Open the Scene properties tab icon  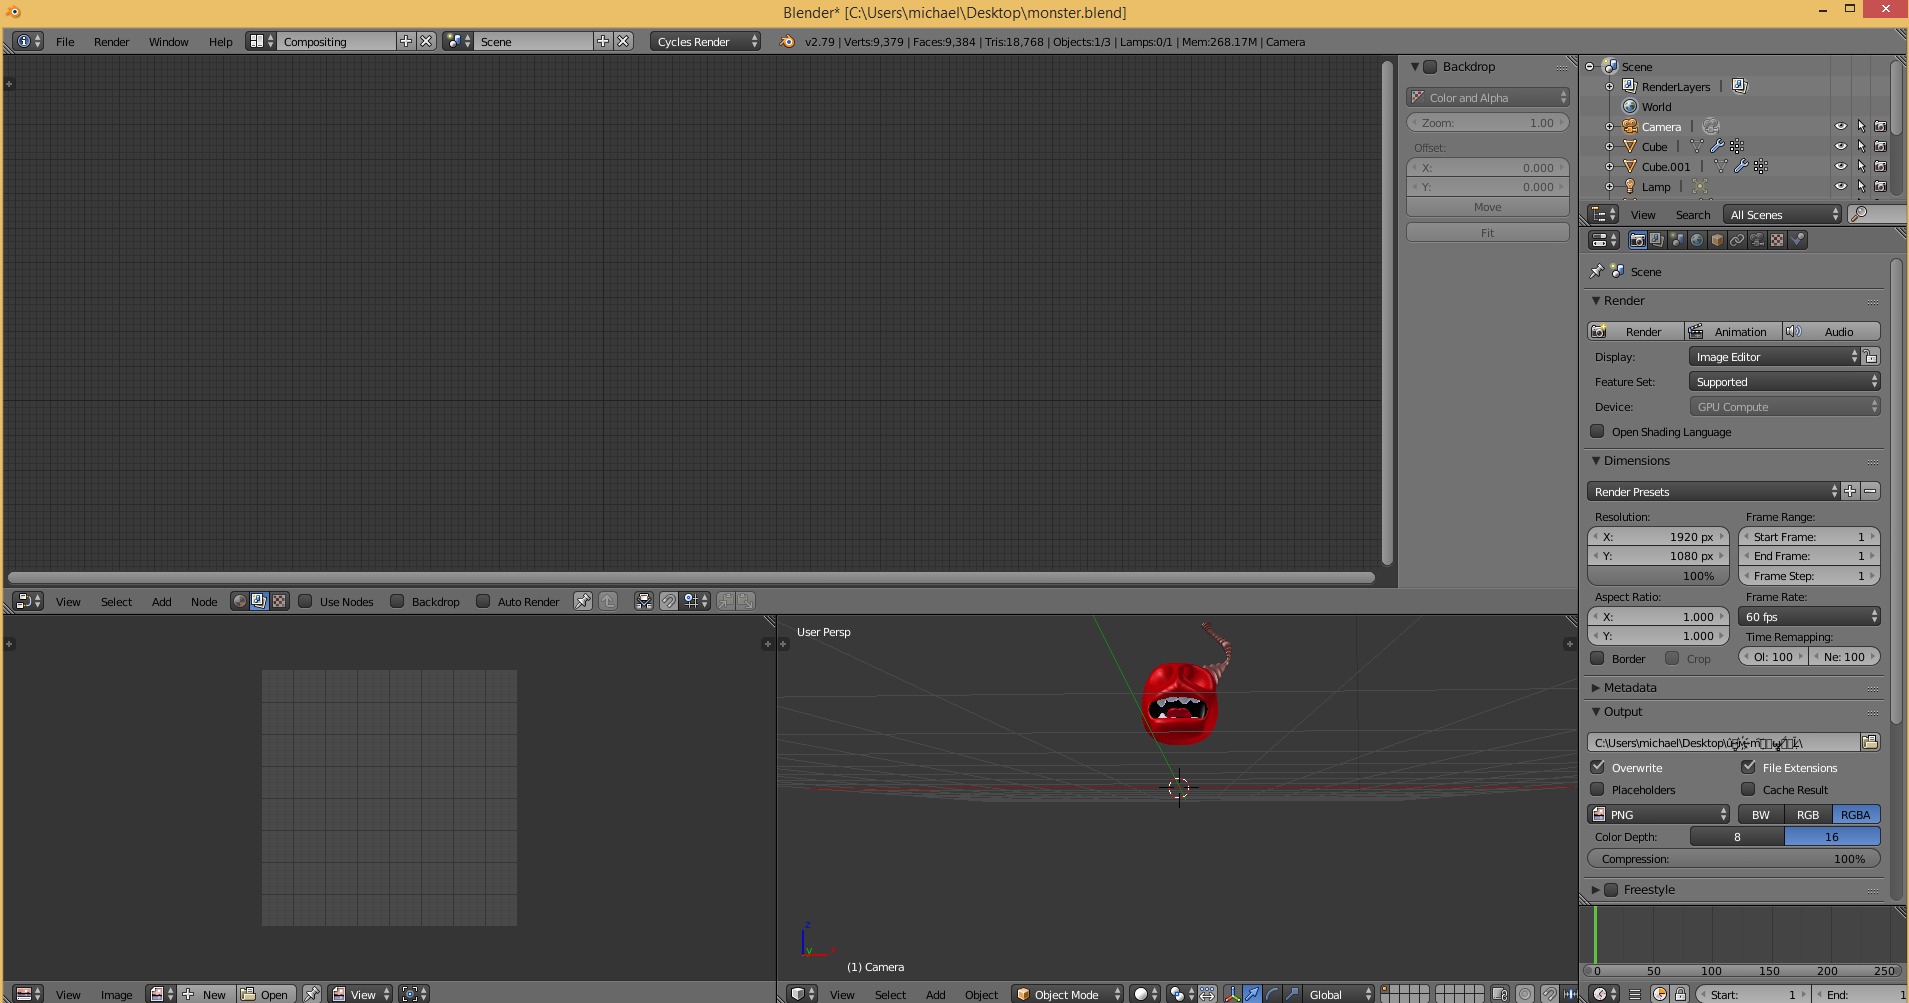(1677, 240)
